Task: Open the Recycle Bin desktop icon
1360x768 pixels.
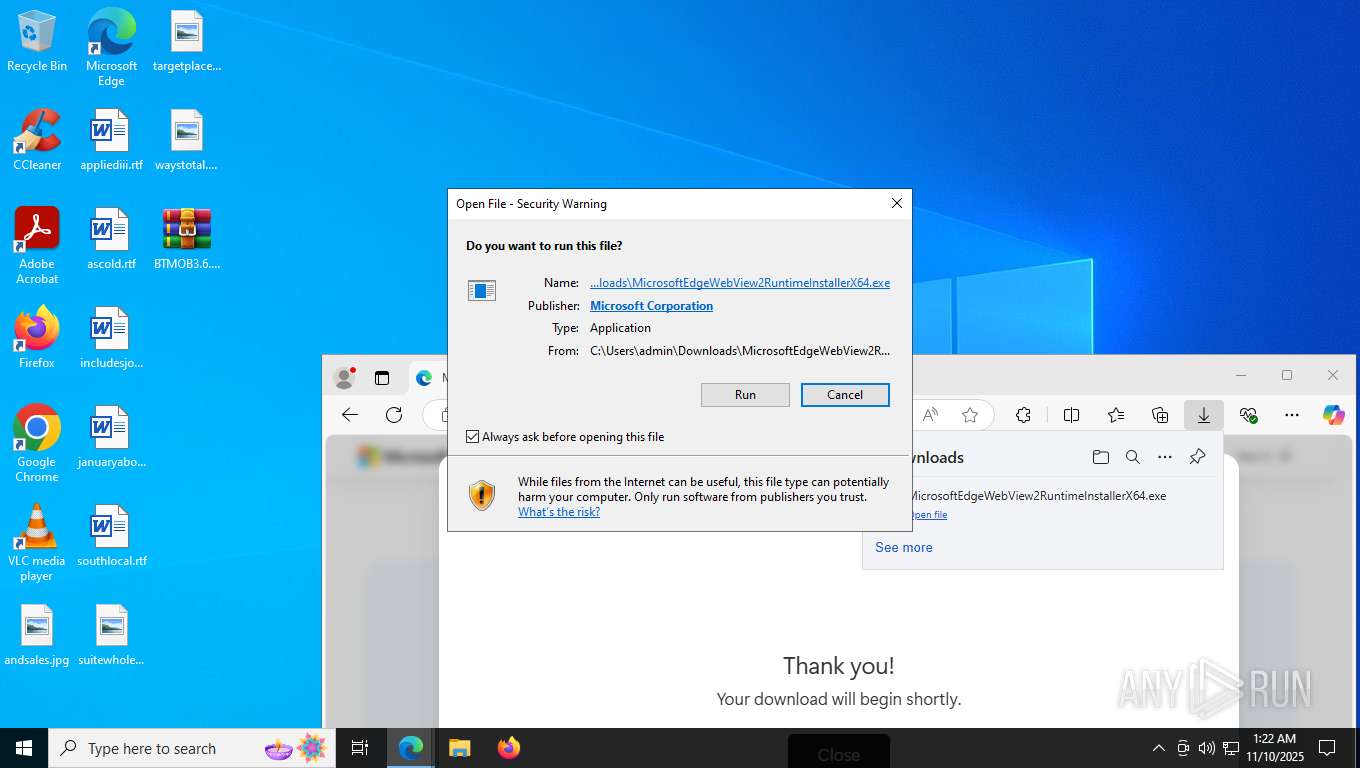Action: pos(37,41)
